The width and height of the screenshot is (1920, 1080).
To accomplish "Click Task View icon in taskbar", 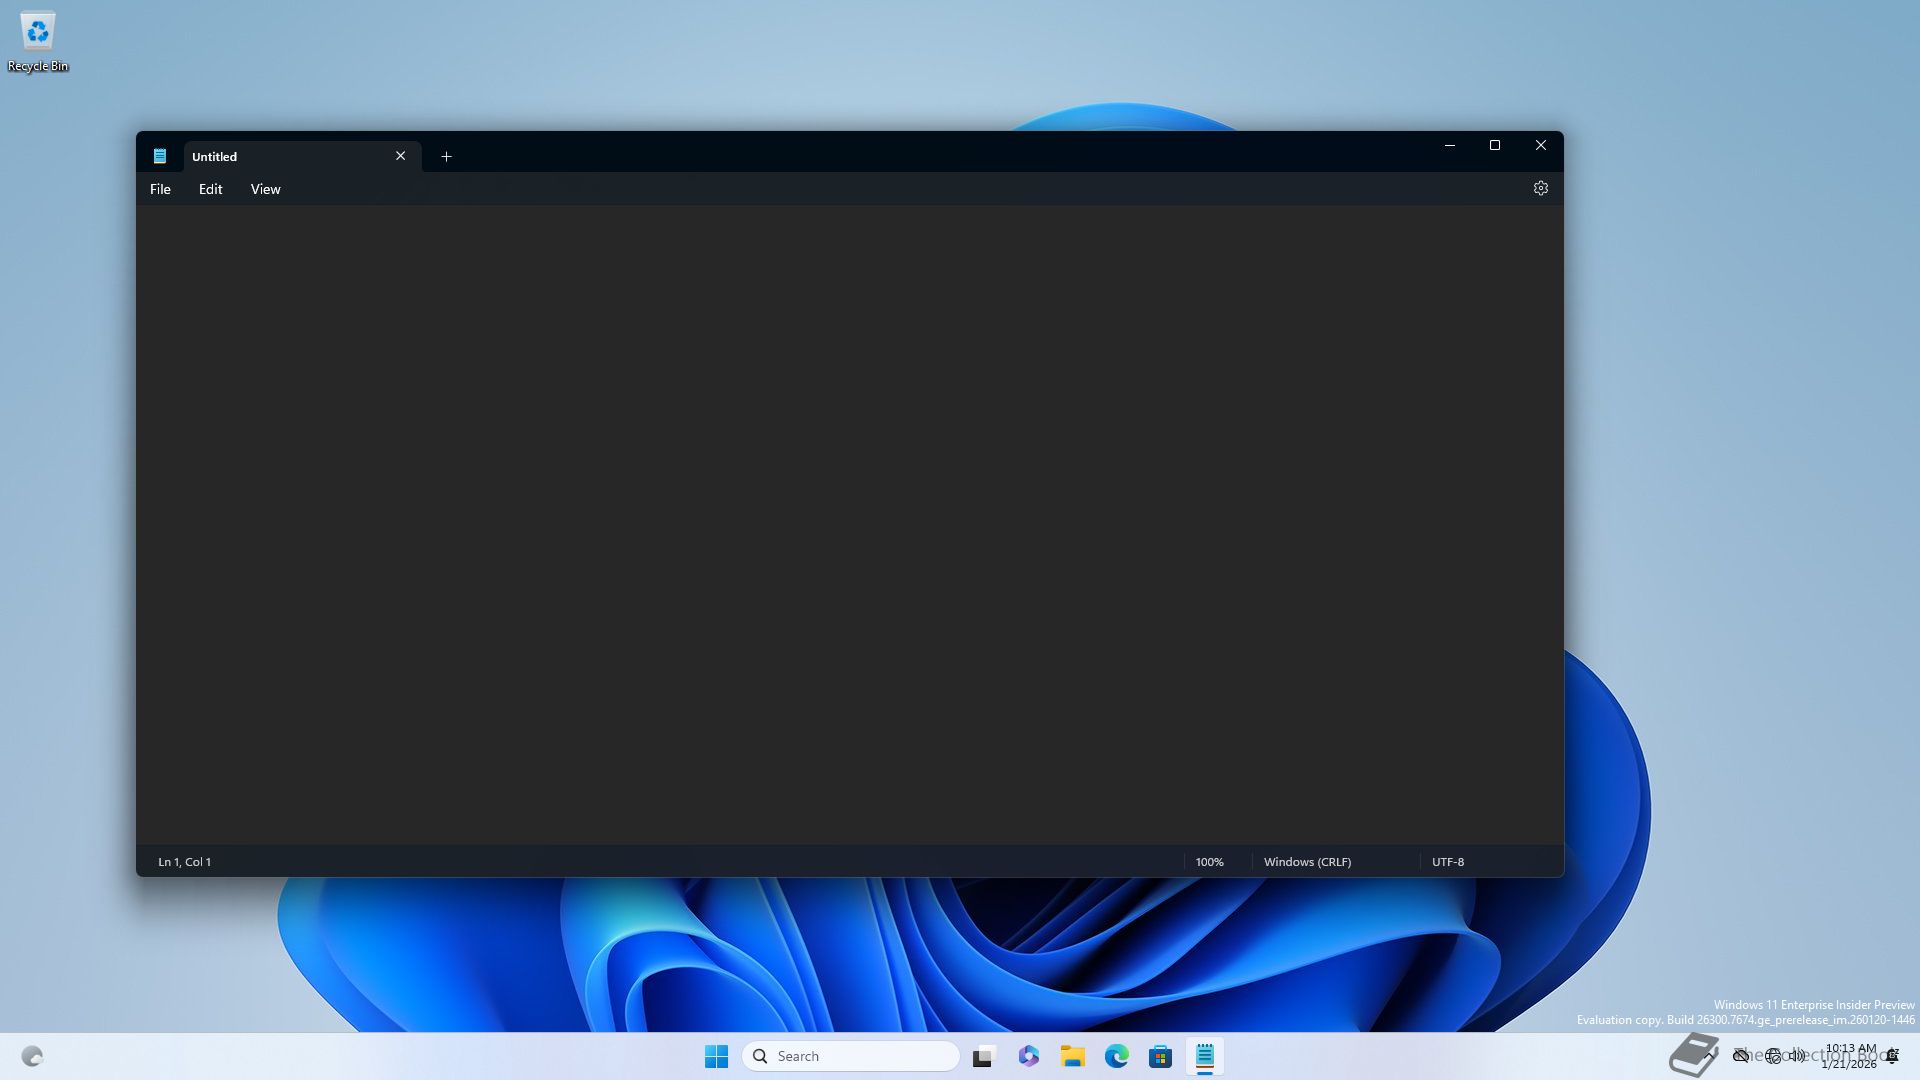I will pyautogui.click(x=984, y=1056).
